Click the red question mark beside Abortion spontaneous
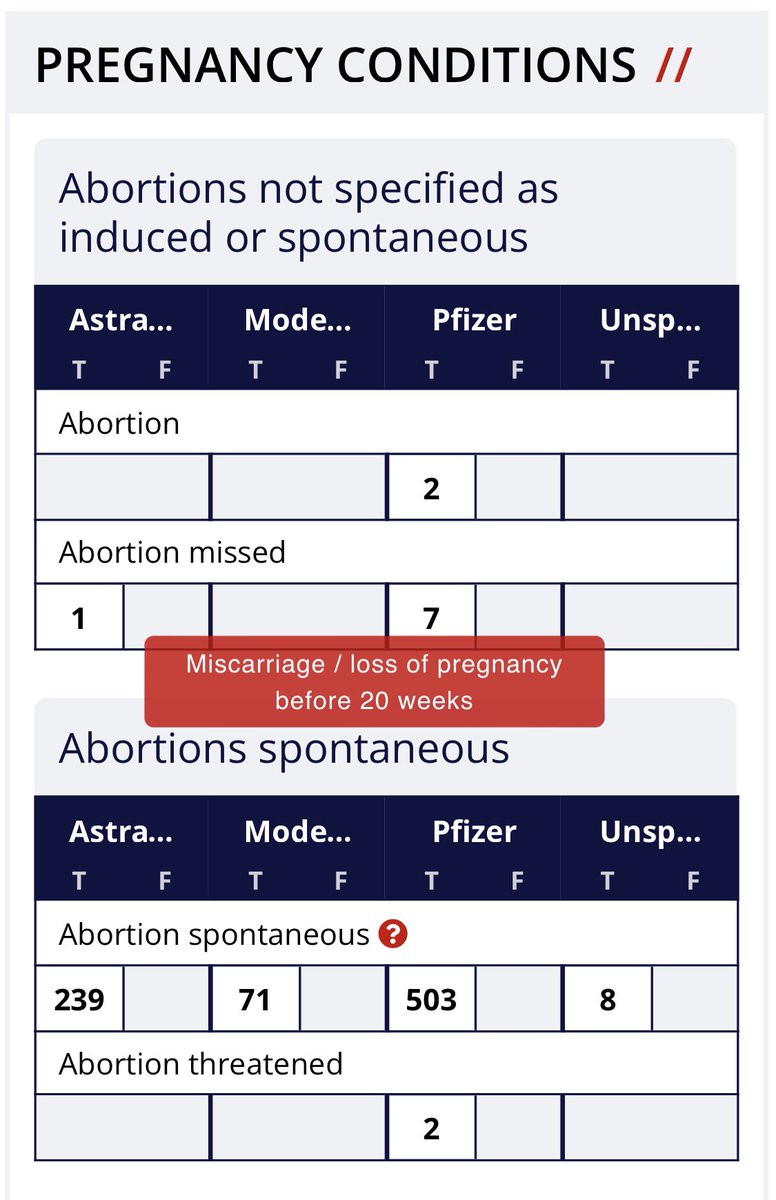The width and height of the screenshot is (776, 1200). pos(396,935)
